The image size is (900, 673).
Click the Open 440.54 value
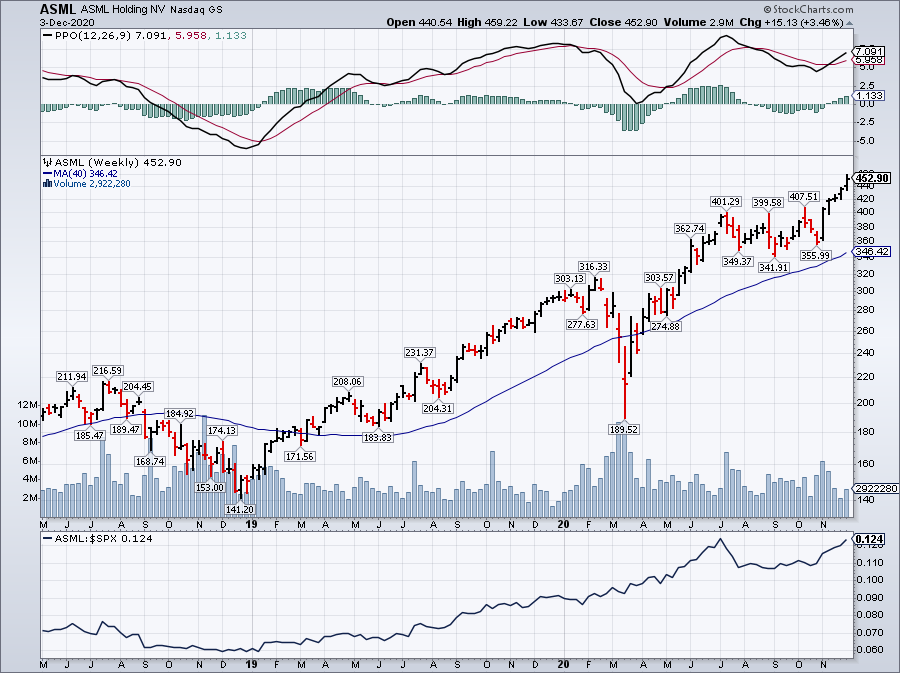pos(420,22)
